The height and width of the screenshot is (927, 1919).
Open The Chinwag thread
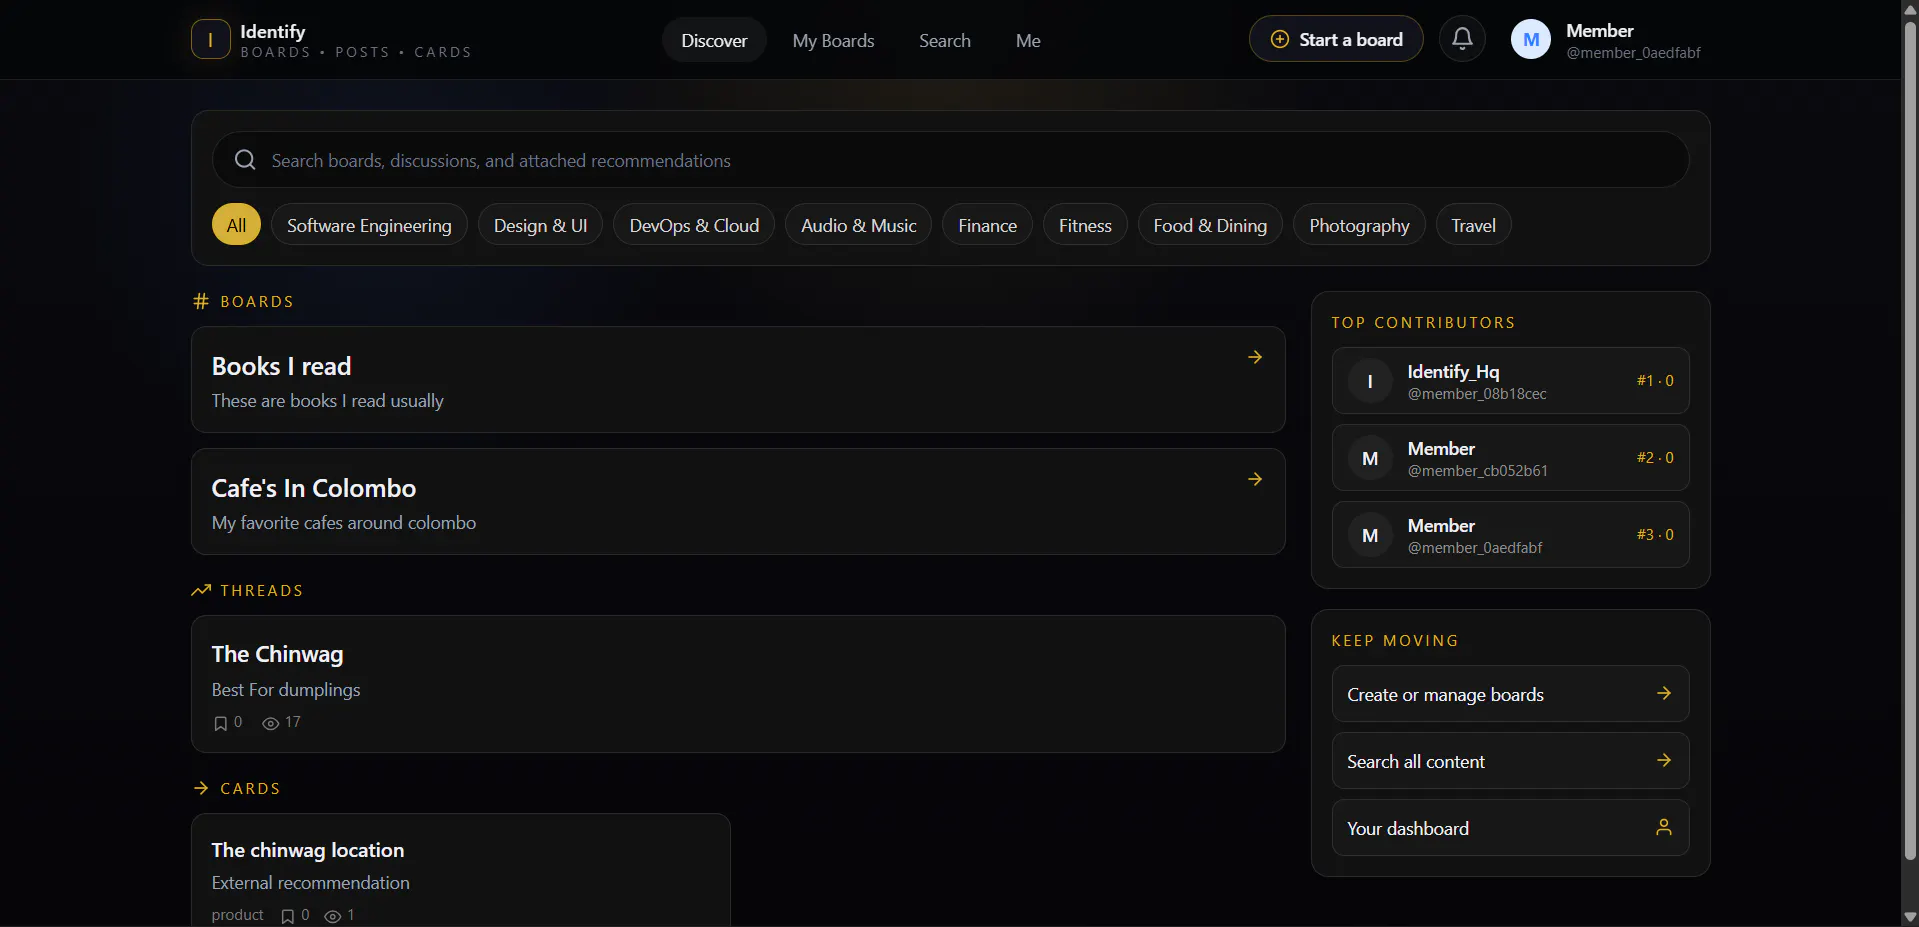coord(738,684)
